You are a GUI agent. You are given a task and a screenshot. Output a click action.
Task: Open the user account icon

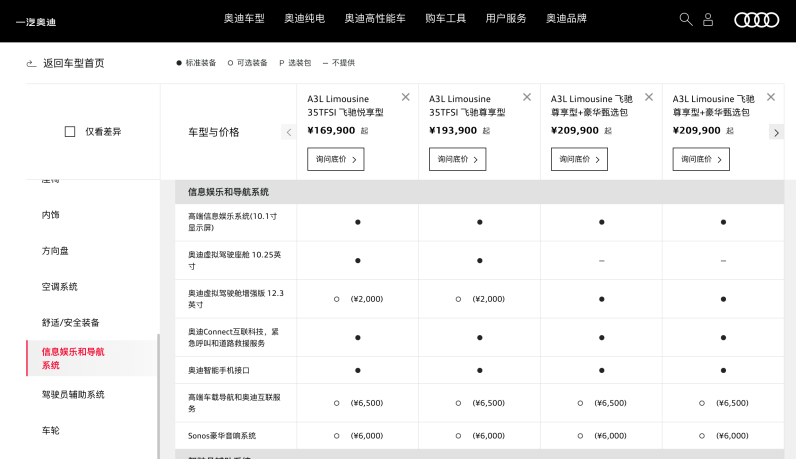coord(708,19)
